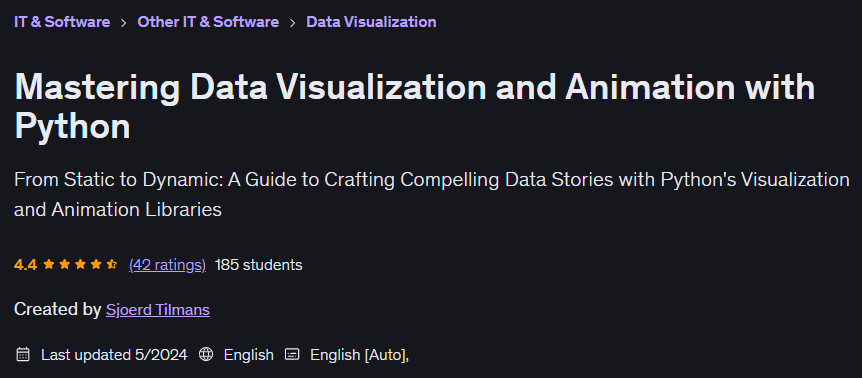The height and width of the screenshot is (378, 862).
Task: Click the English language label beside globe
Action: pyautogui.click(x=248, y=355)
